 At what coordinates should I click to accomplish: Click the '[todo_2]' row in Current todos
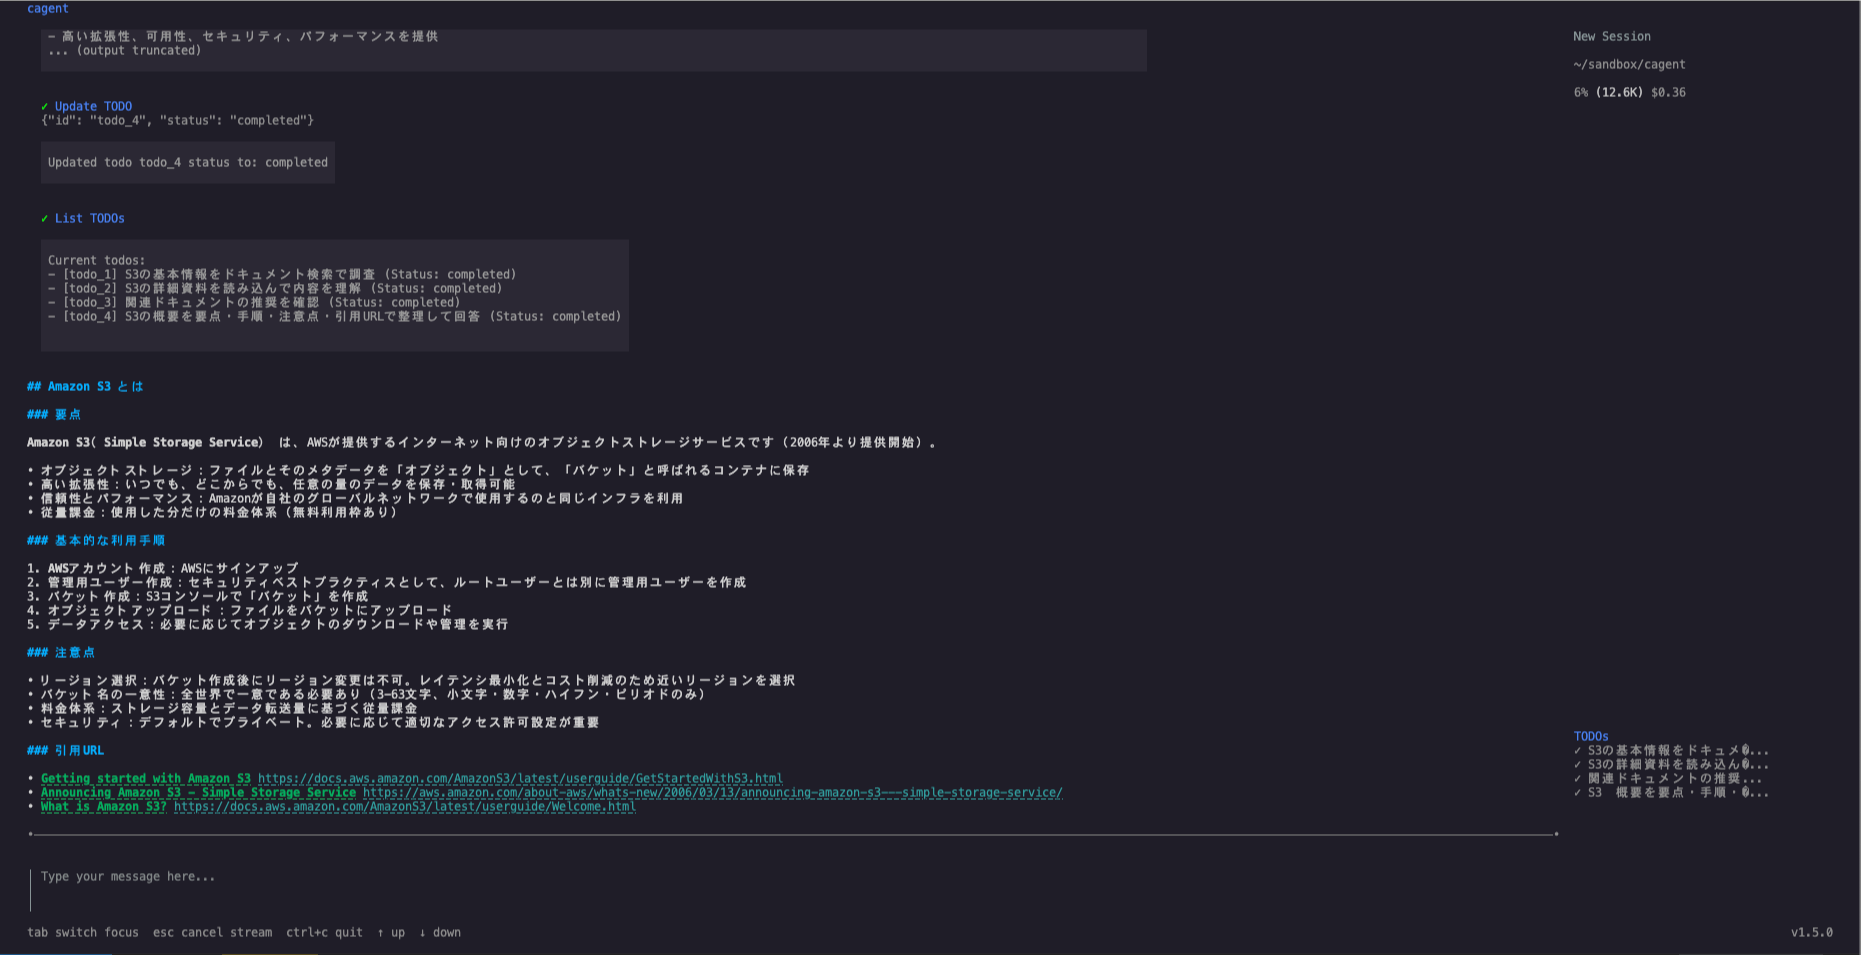pos(275,288)
